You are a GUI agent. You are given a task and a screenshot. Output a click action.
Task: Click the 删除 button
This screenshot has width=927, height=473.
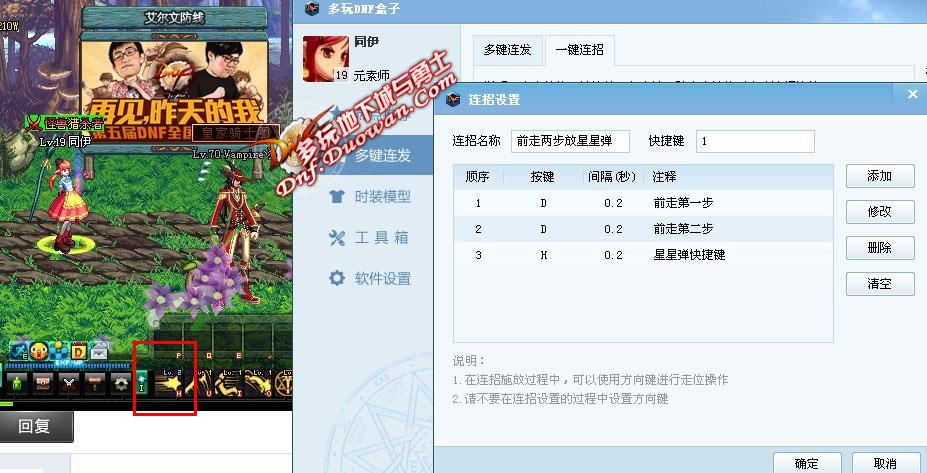point(880,248)
